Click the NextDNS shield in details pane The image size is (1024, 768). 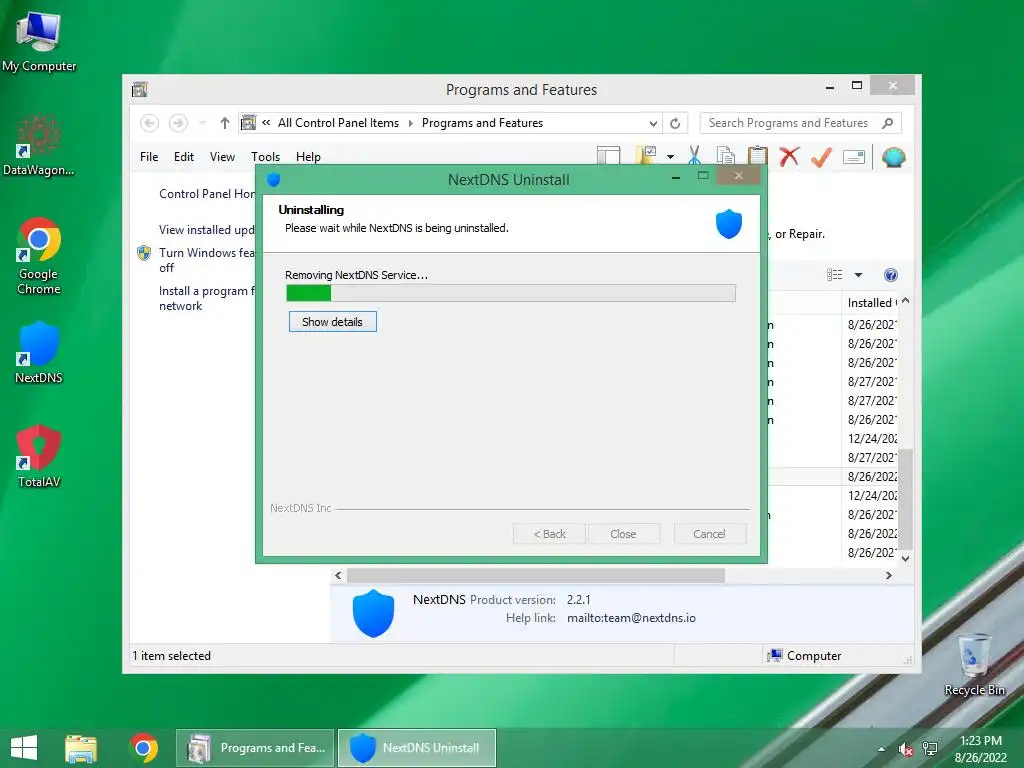[374, 613]
